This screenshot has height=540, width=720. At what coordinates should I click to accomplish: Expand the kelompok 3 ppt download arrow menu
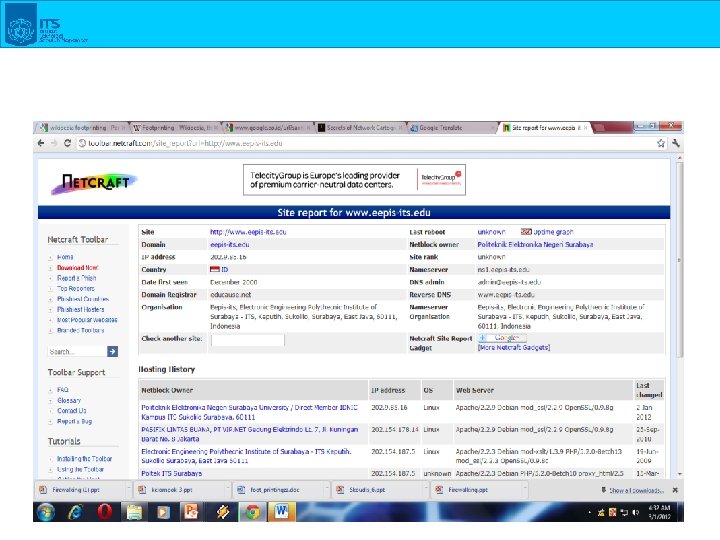tap(228, 490)
